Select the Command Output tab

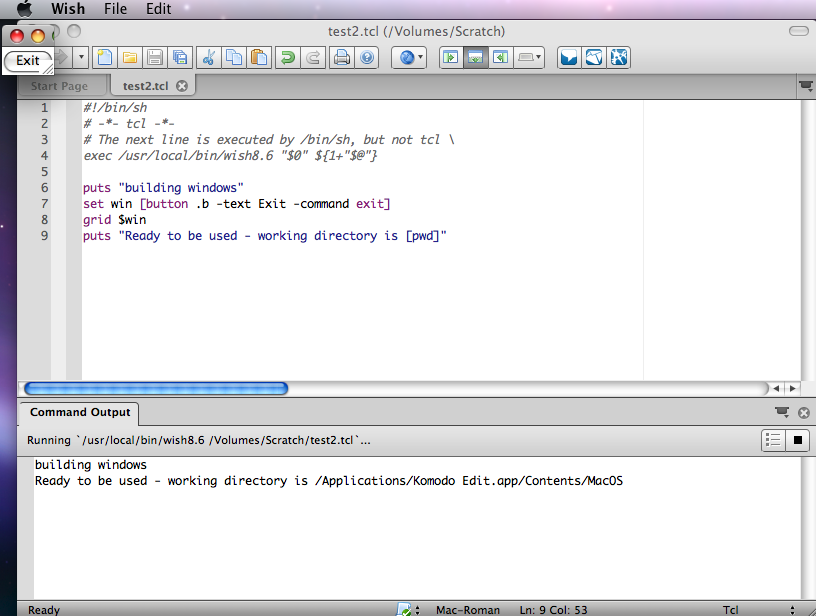coord(80,412)
